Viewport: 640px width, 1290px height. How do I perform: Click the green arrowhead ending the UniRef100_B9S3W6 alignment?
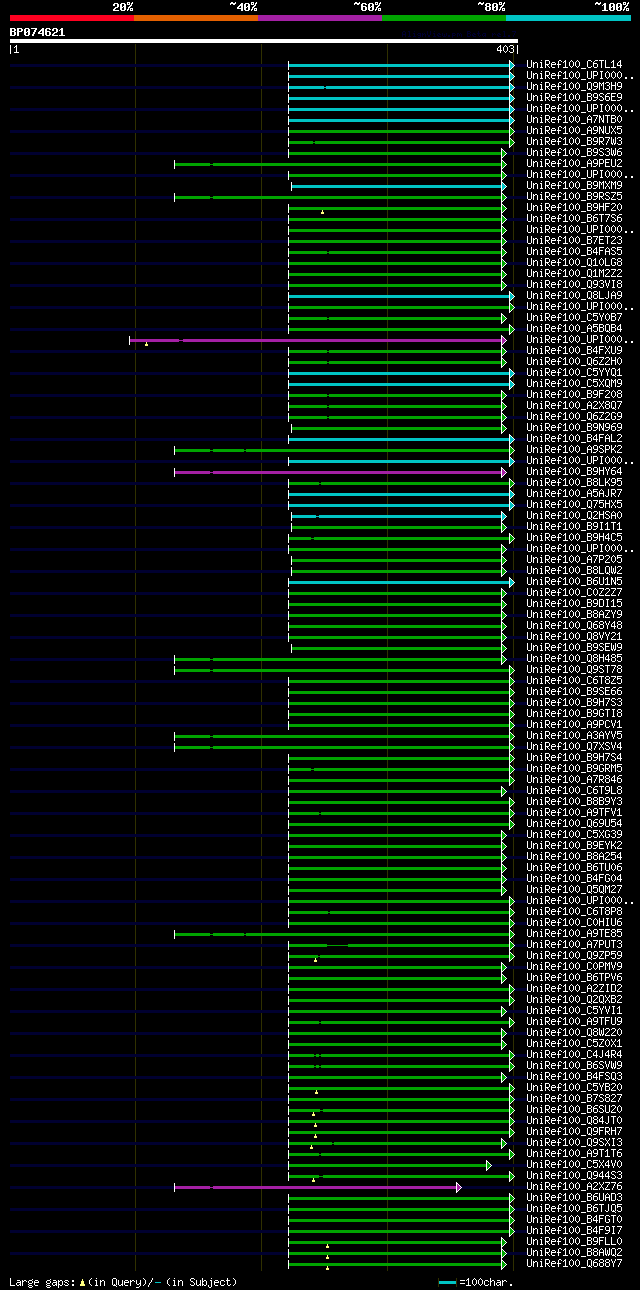[504, 153]
